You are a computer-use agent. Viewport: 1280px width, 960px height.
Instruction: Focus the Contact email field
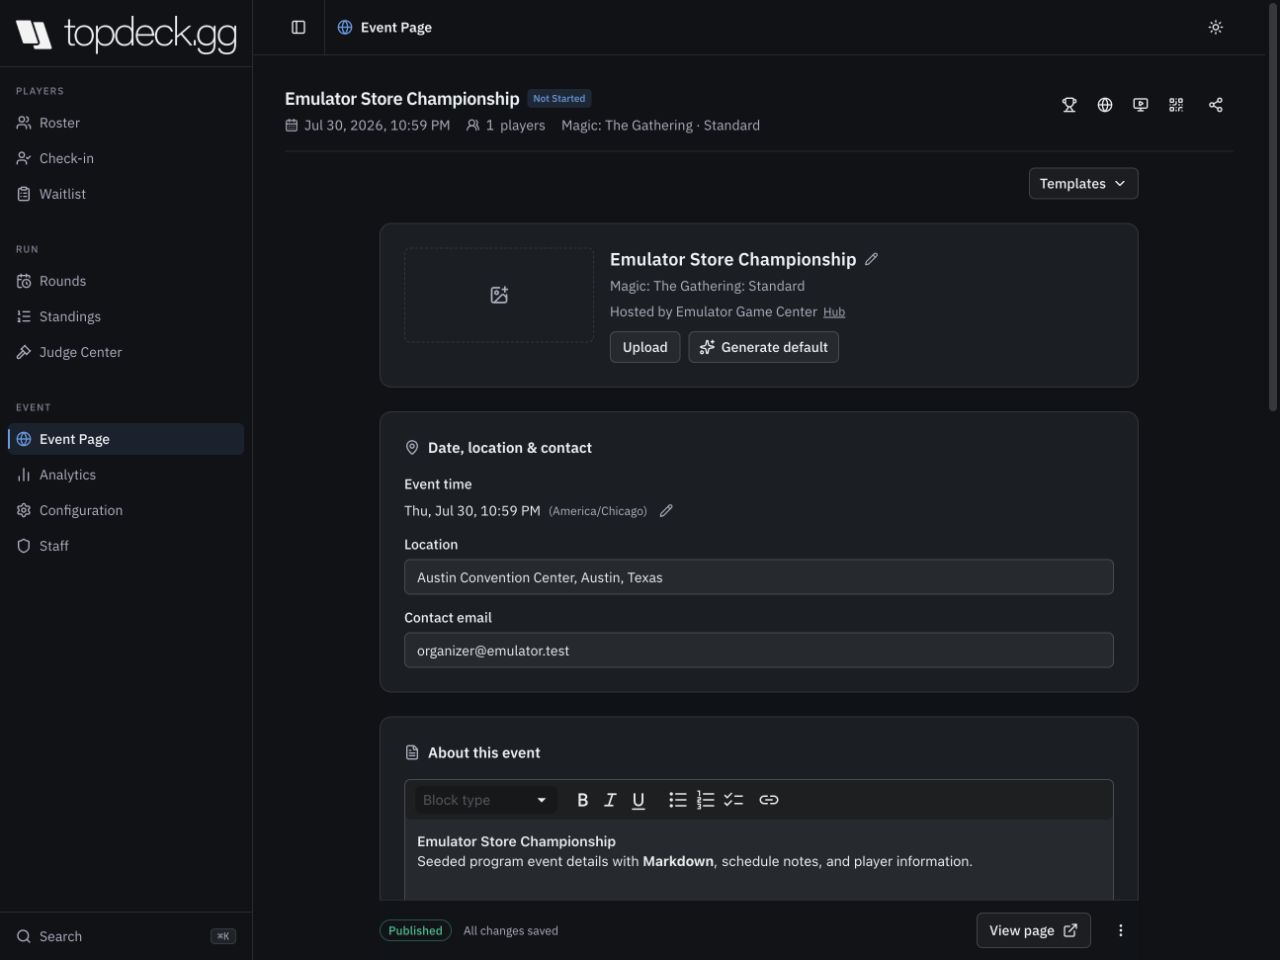(x=759, y=650)
